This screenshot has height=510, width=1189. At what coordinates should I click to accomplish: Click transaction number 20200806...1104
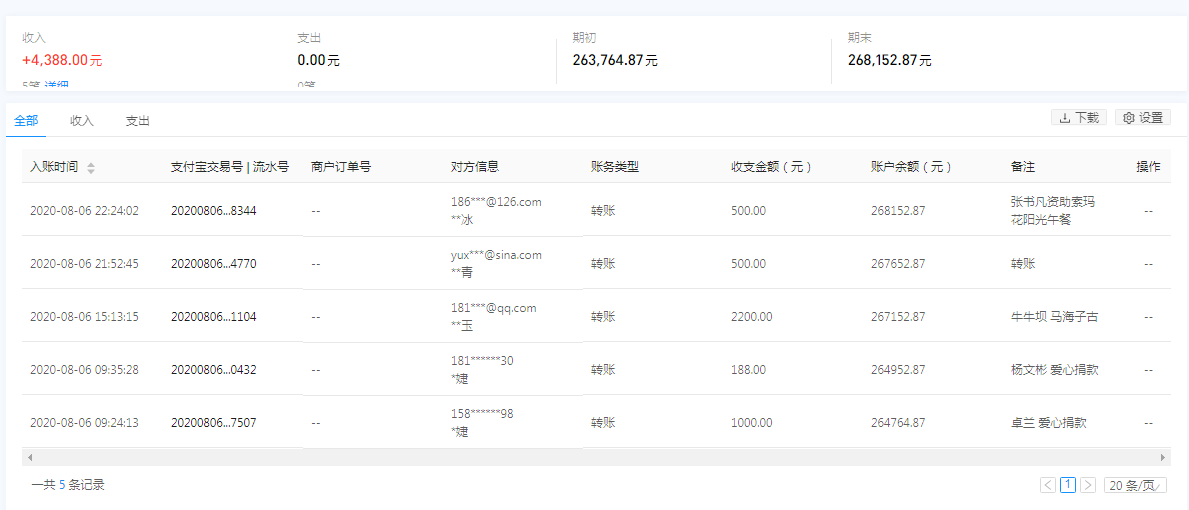pyautogui.click(x=213, y=317)
